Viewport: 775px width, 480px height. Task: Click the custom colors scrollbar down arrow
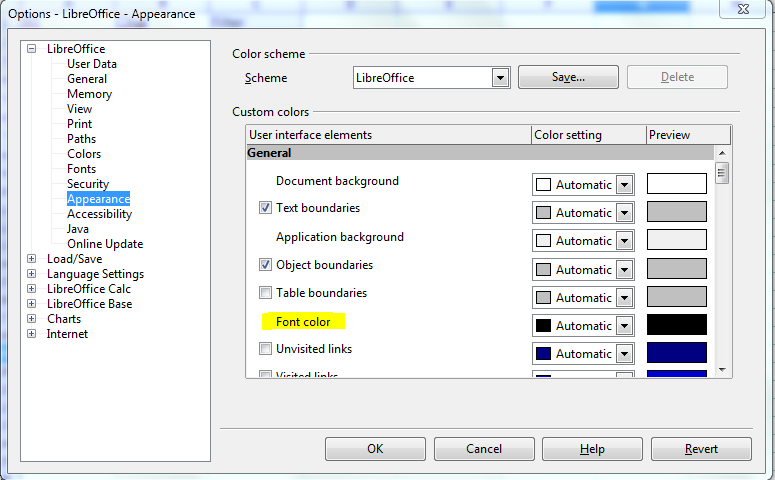pos(723,369)
